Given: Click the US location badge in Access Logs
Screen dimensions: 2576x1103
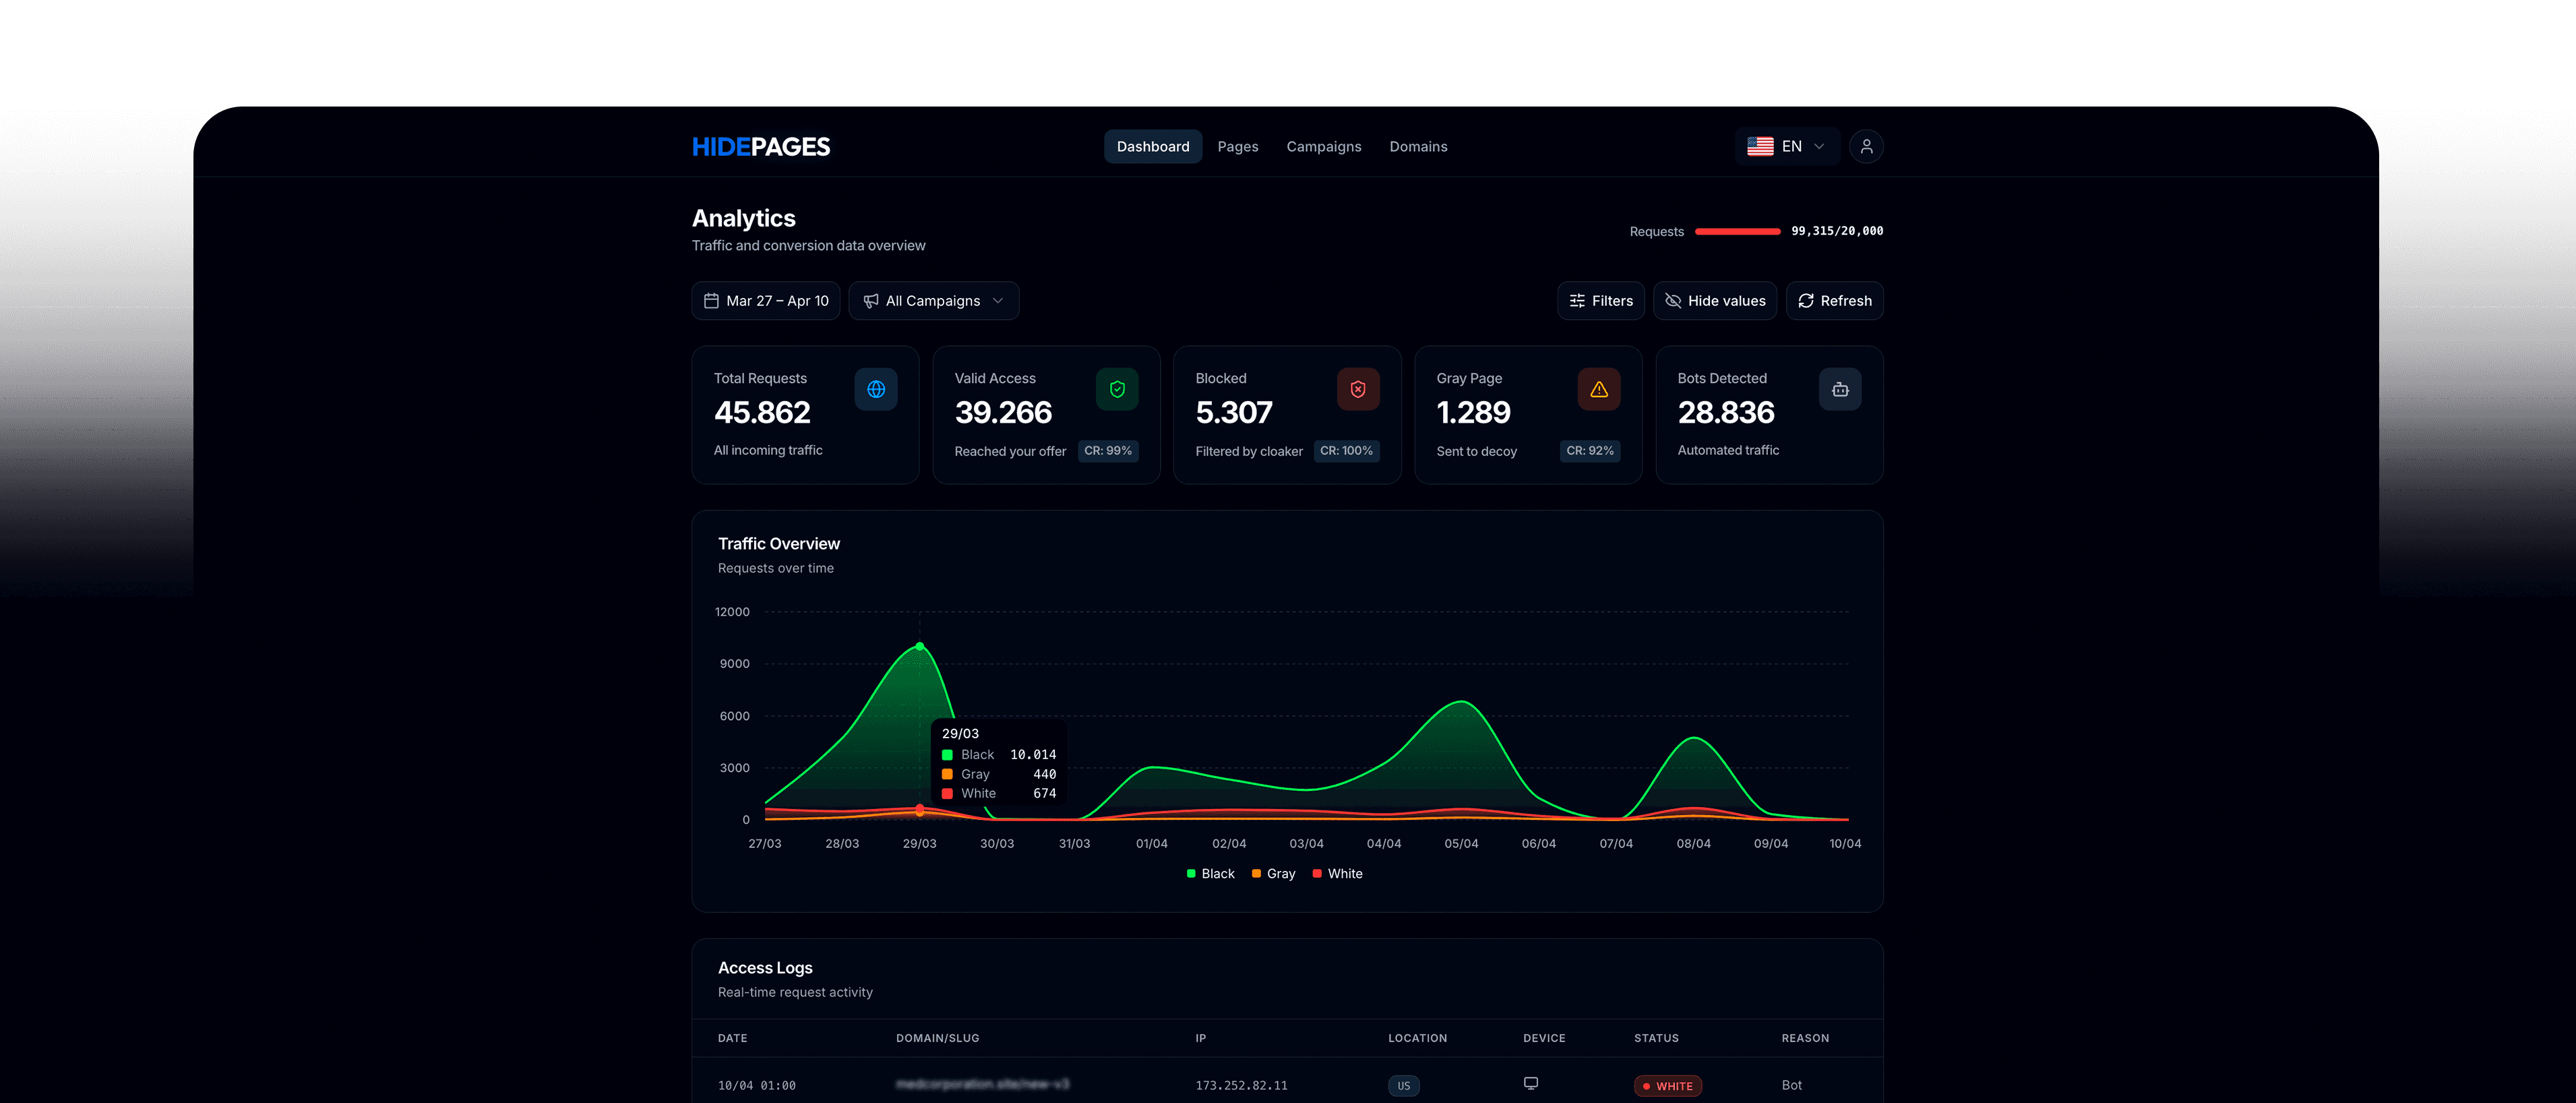Looking at the screenshot, I should tap(1404, 1085).
